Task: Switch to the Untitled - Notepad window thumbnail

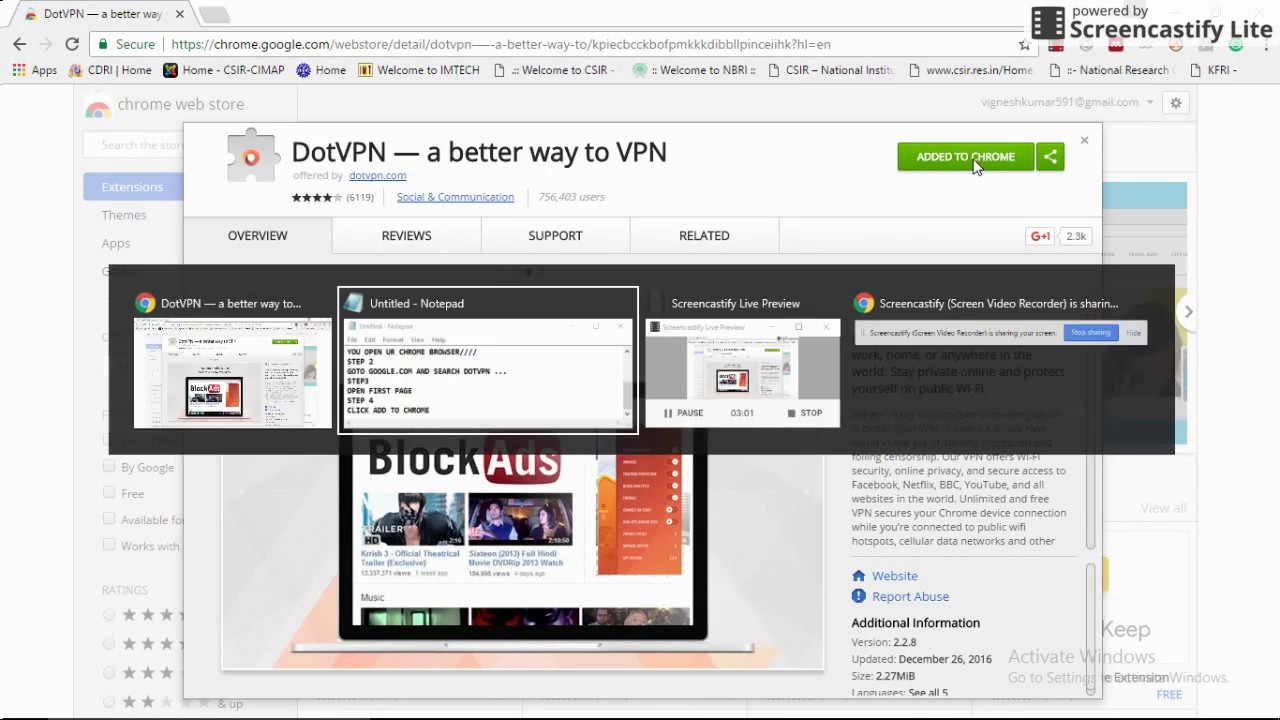Action: point(488,361)
